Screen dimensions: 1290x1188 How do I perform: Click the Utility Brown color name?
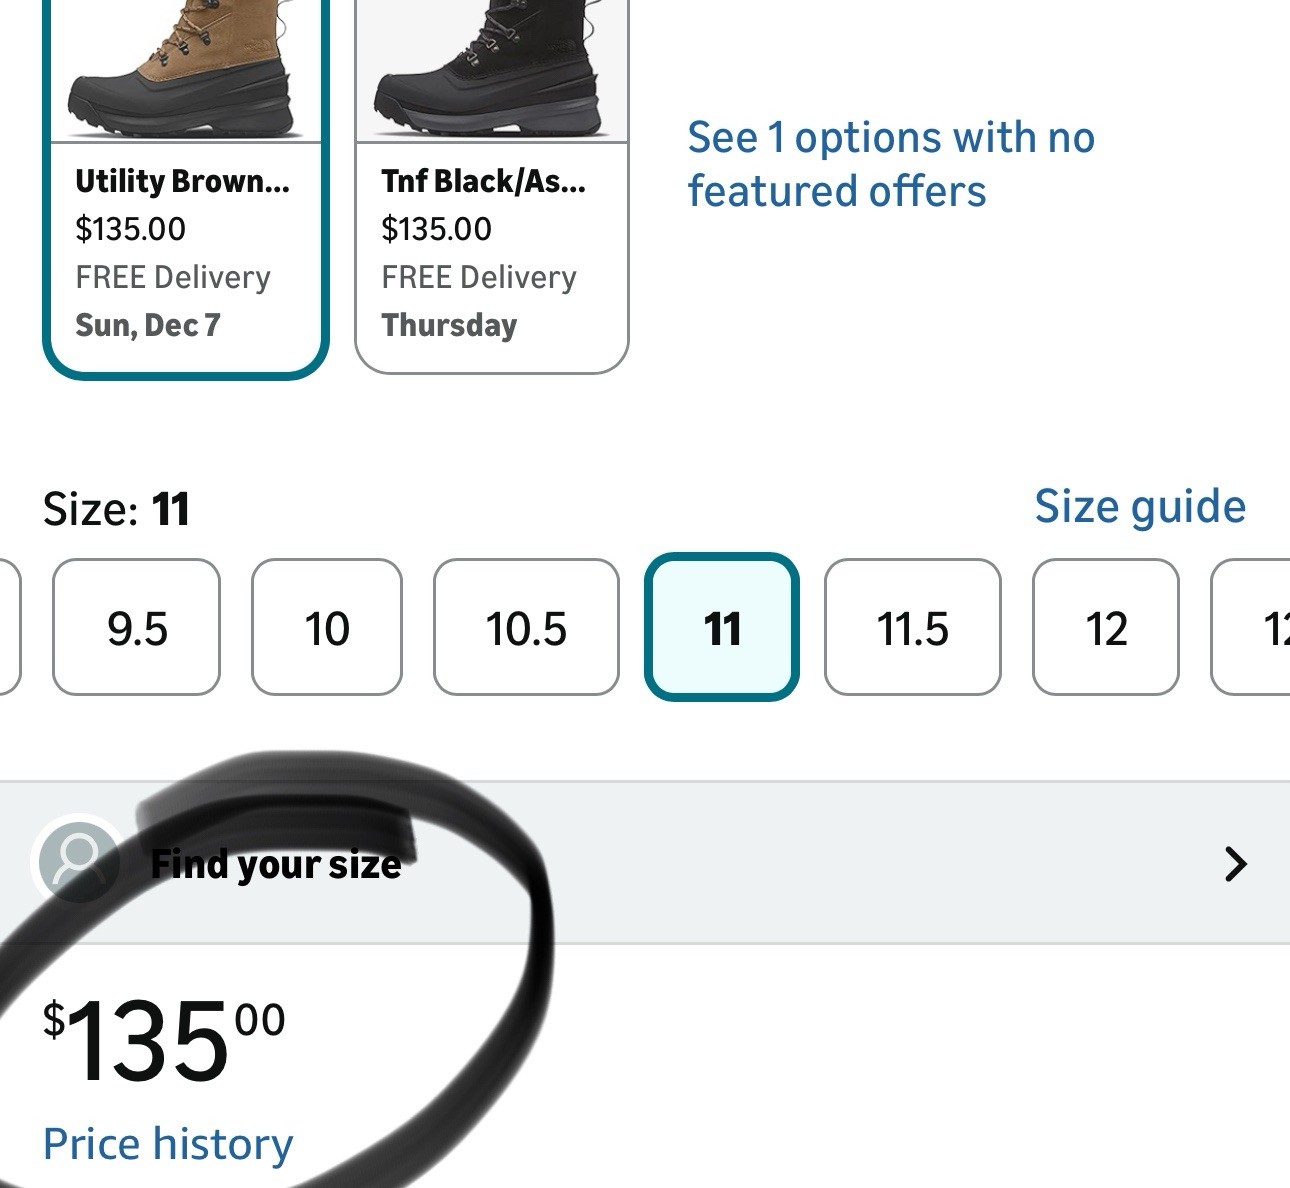[x=182, y=181]
